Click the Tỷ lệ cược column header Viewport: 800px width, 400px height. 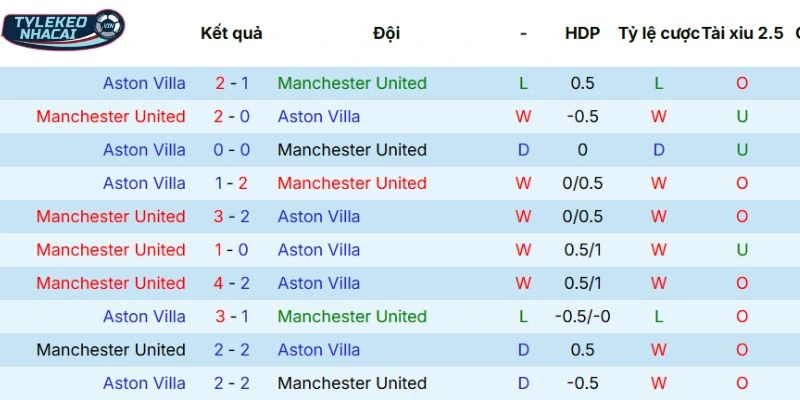(x=658, y=33)
